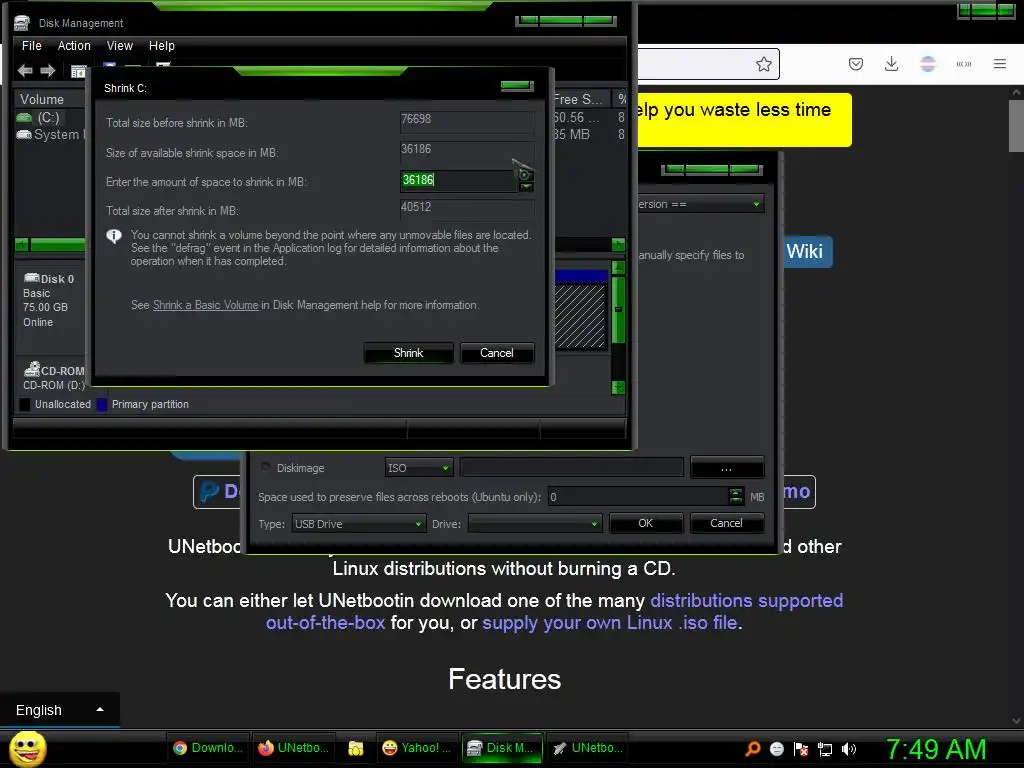Click the disk image file path field

(571, 468)
